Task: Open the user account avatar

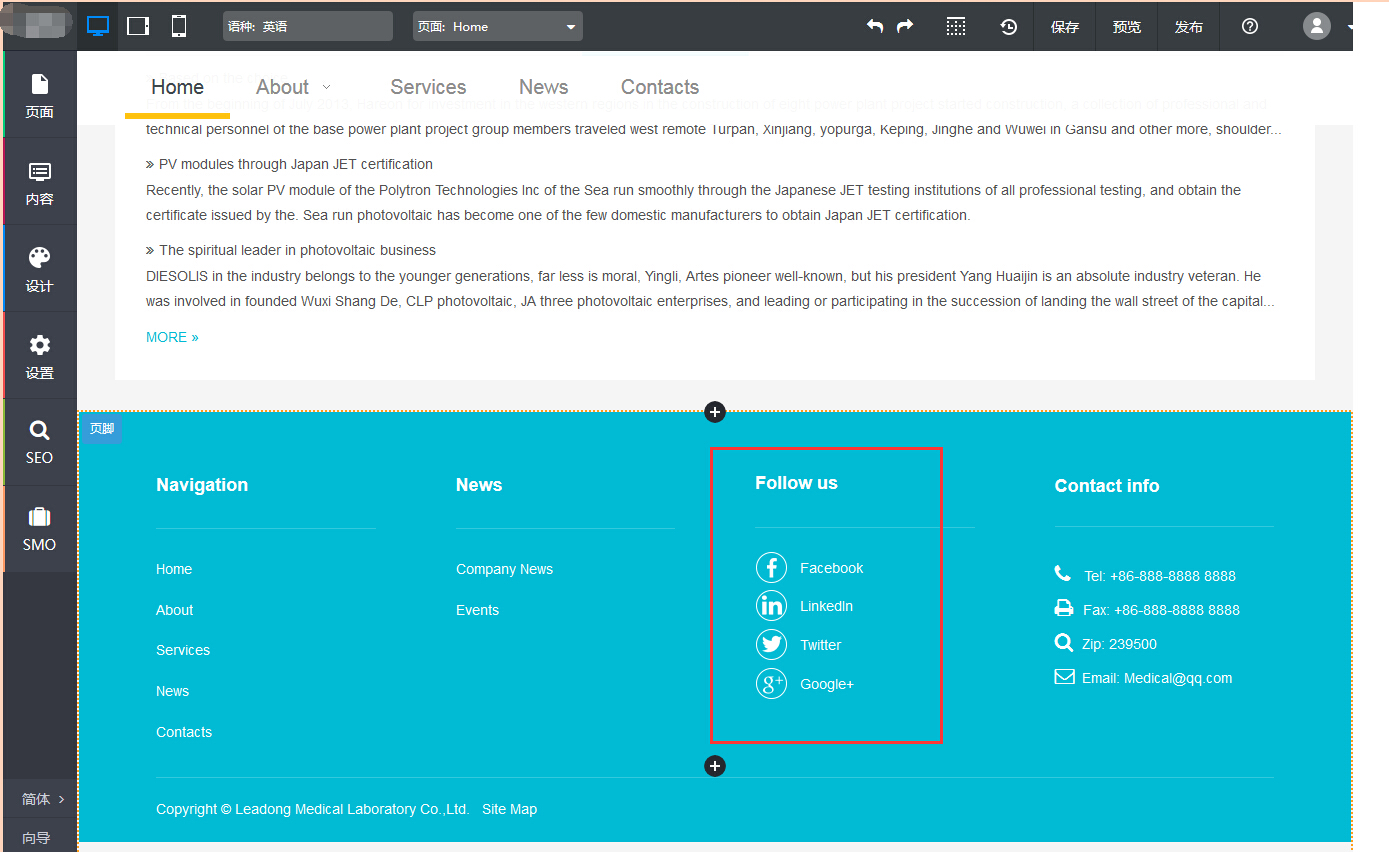Action: [x=1317, y=26]
